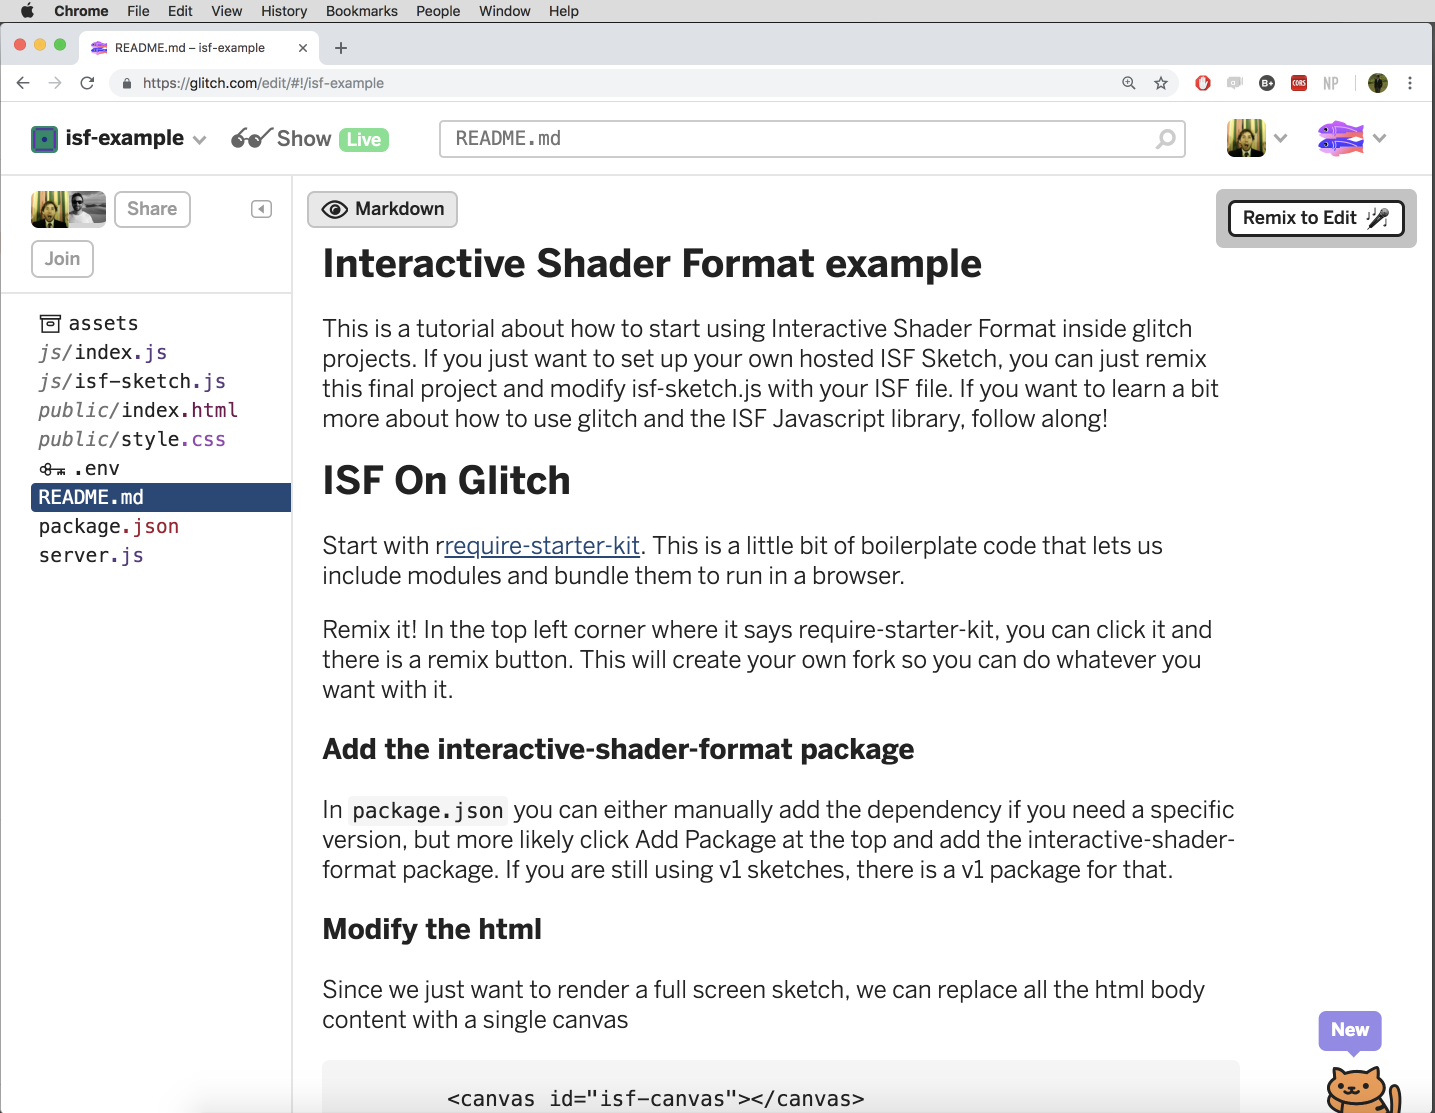1435x1113 pixels.
Task: Click the README.md search input field
Action: pos(812,139)
